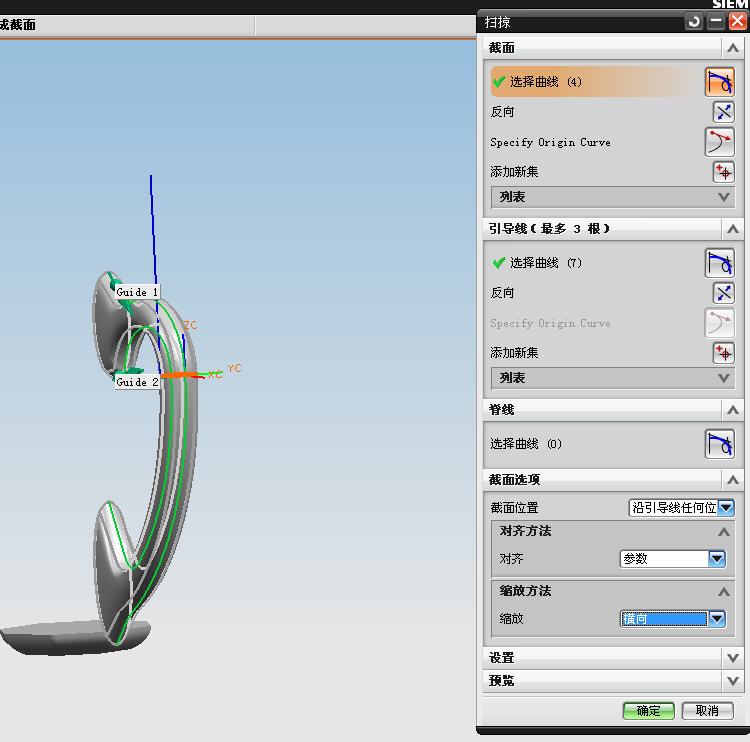750x742 pixels.
Task: Expand the 设置 section
Action: pyautogui.click(x=732, y=658)
